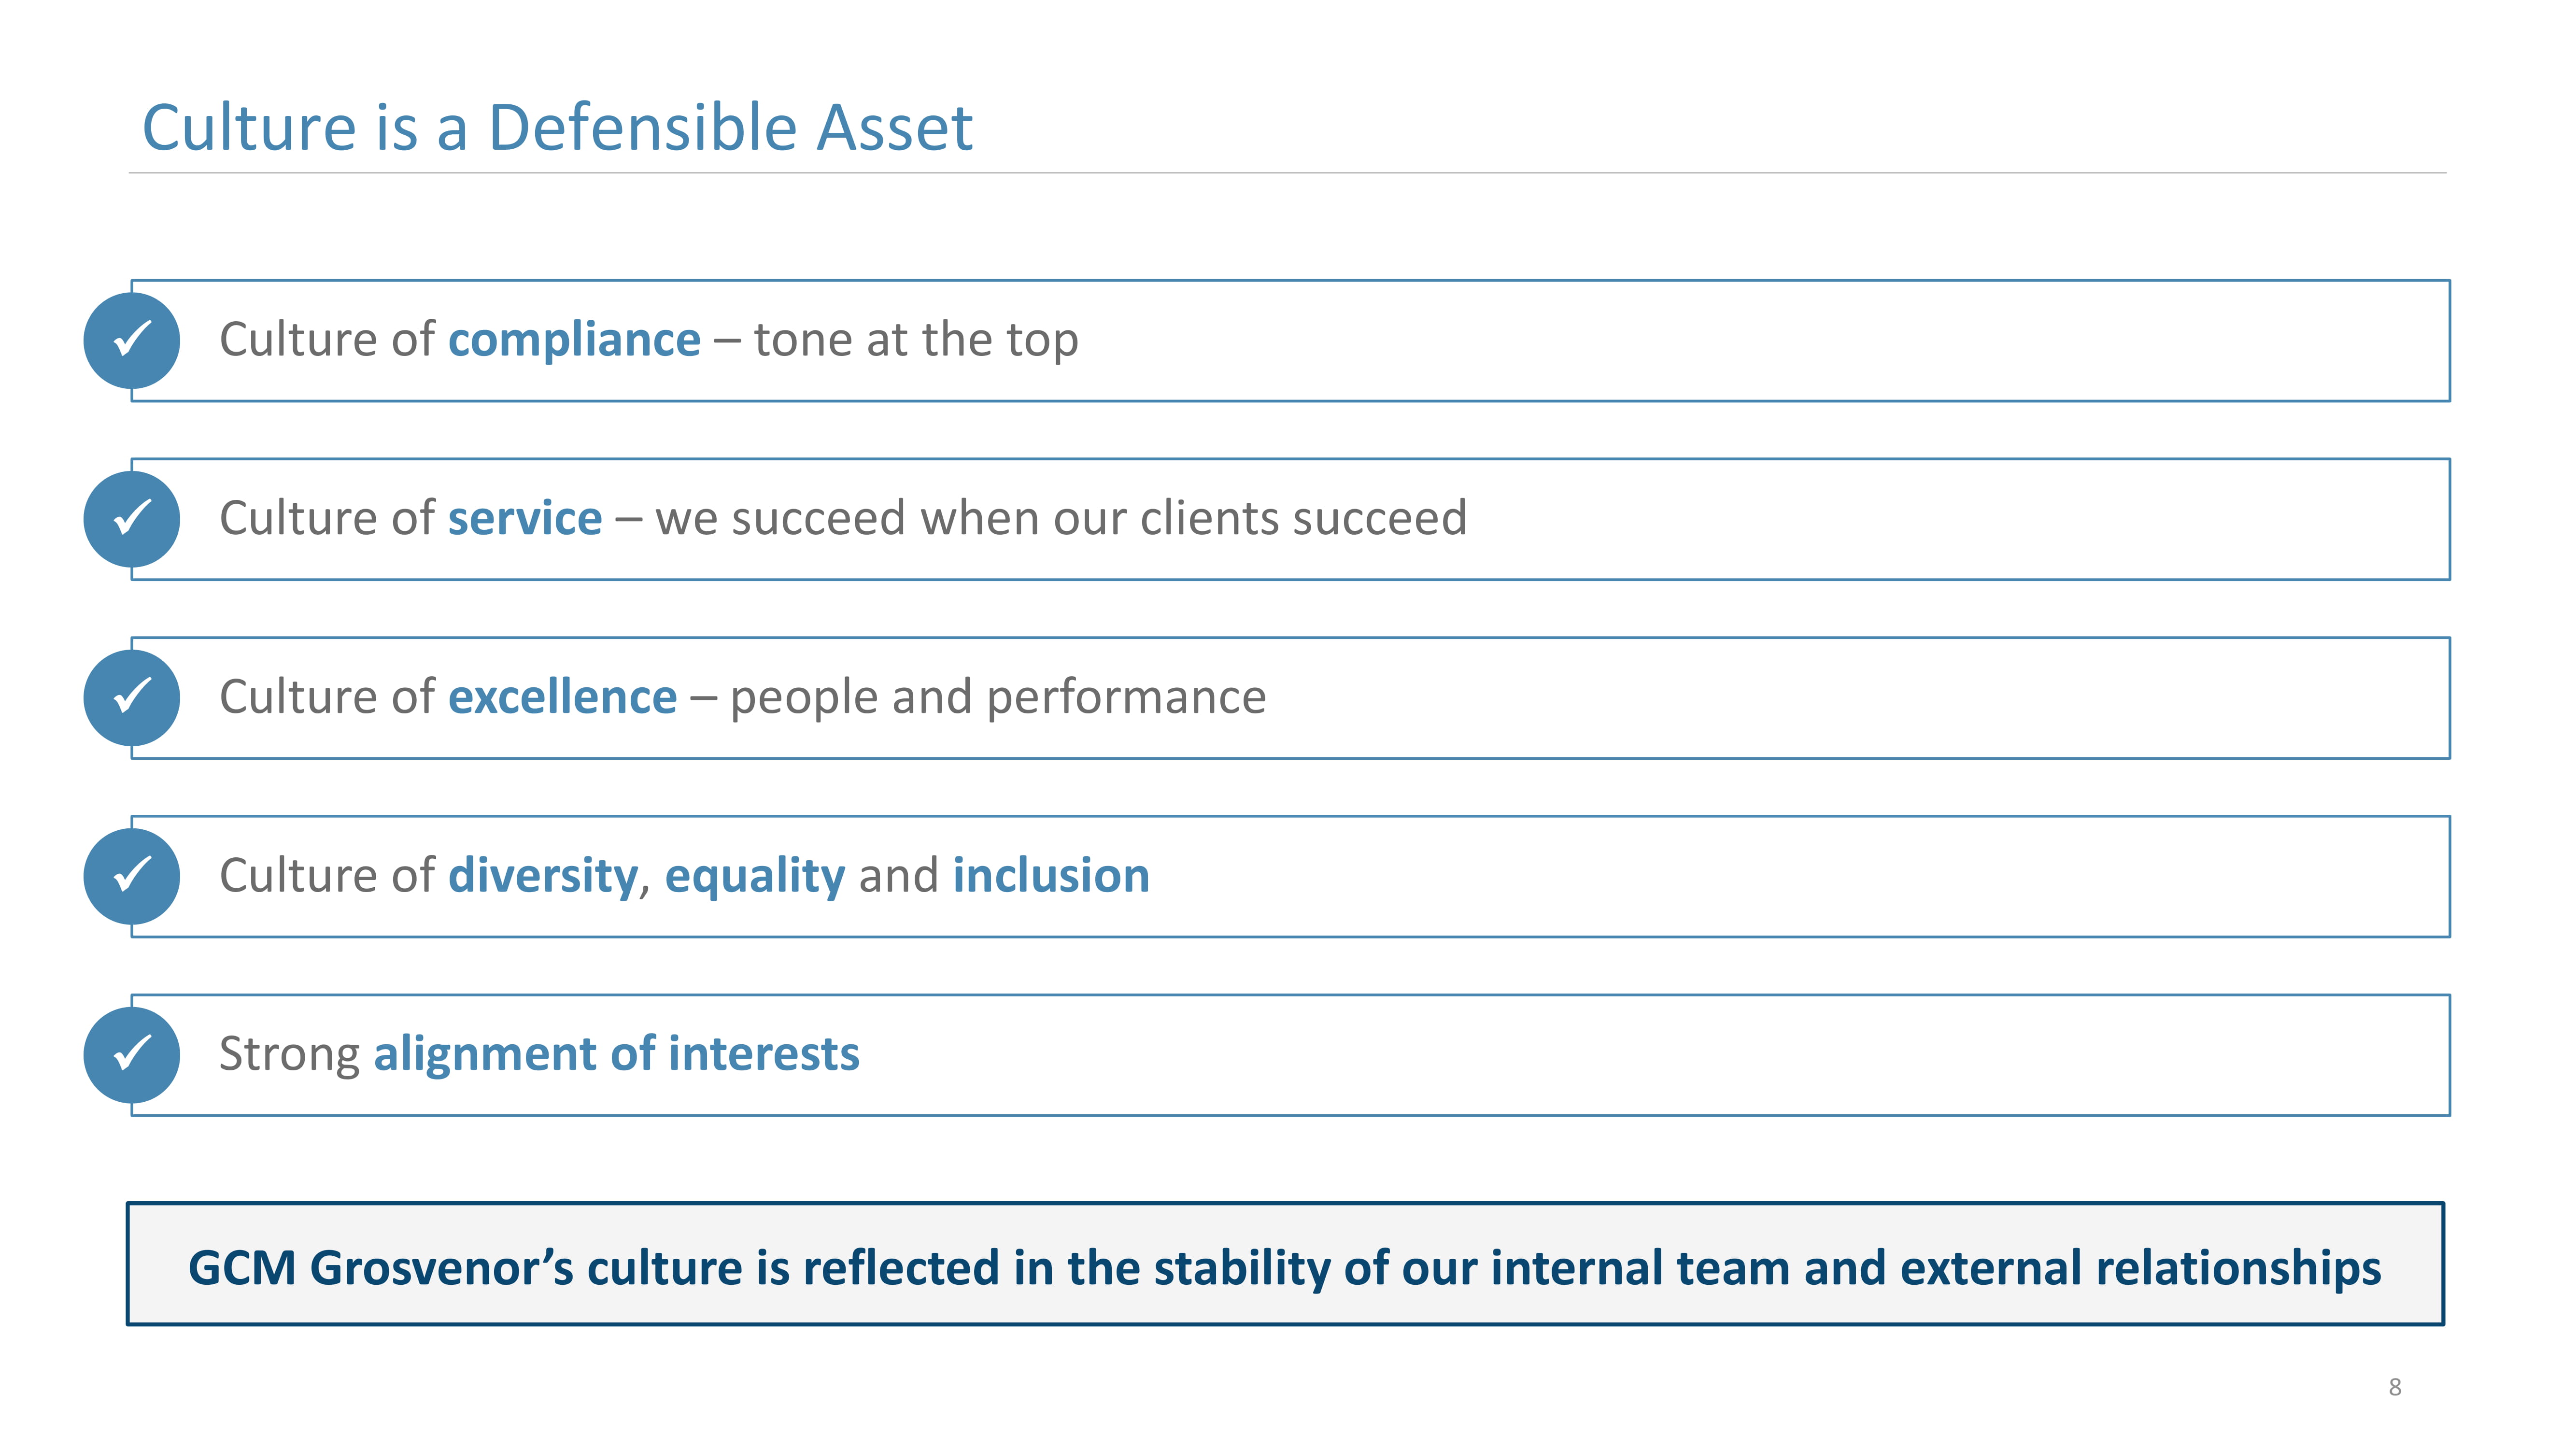
Task: Click the 'tone at the top' text
Action: click(916, 340)
